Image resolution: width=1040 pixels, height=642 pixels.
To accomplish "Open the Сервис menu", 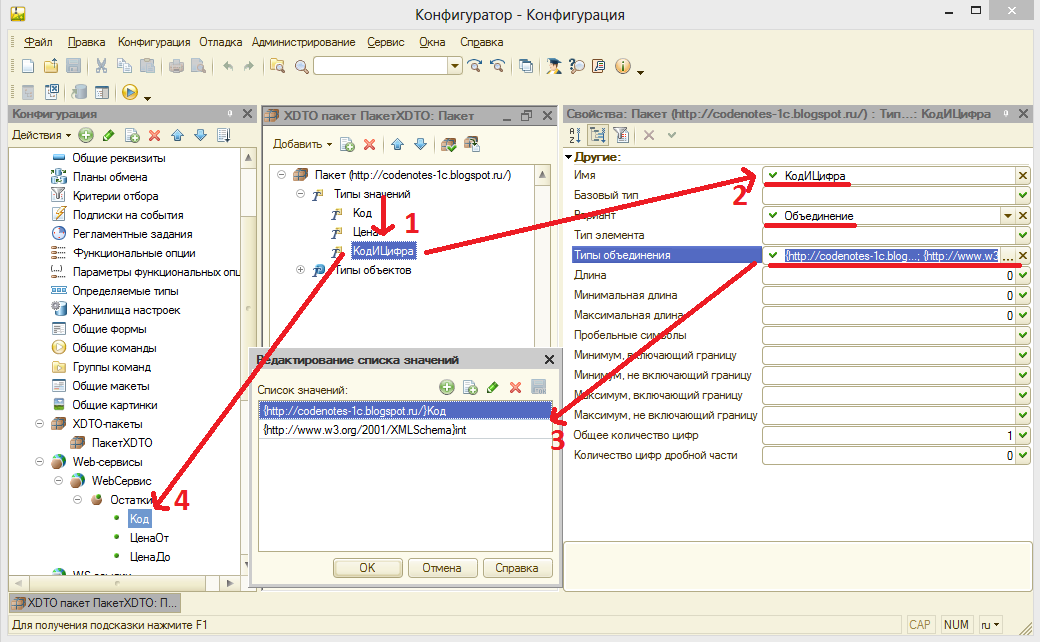I will coord(385,42).
